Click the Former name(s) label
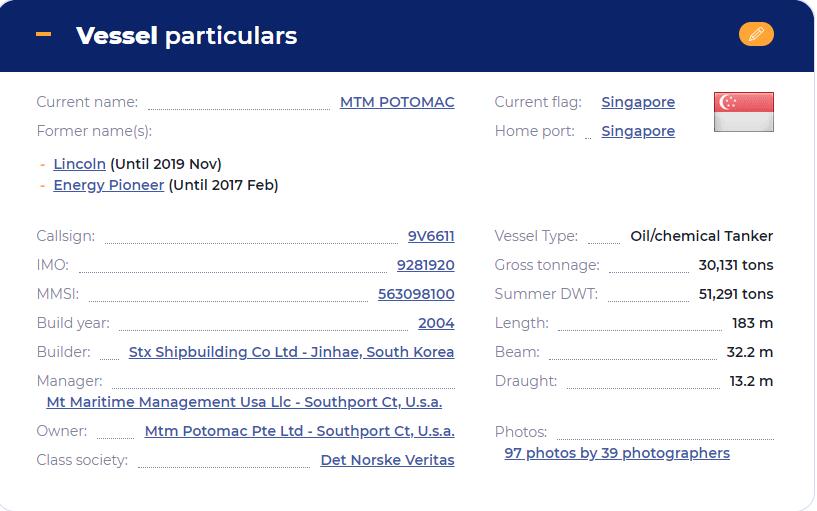 [94, 131]
